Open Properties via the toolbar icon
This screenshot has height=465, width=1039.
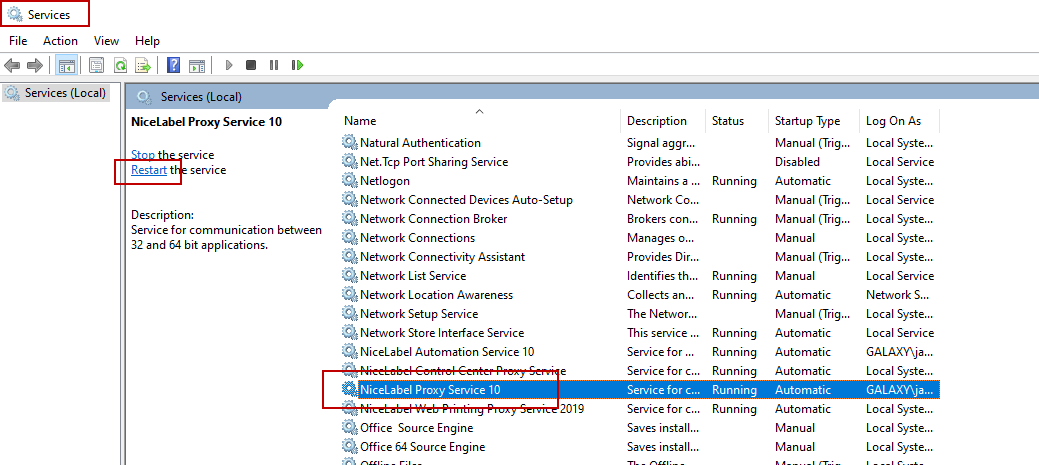click(97, 65)
